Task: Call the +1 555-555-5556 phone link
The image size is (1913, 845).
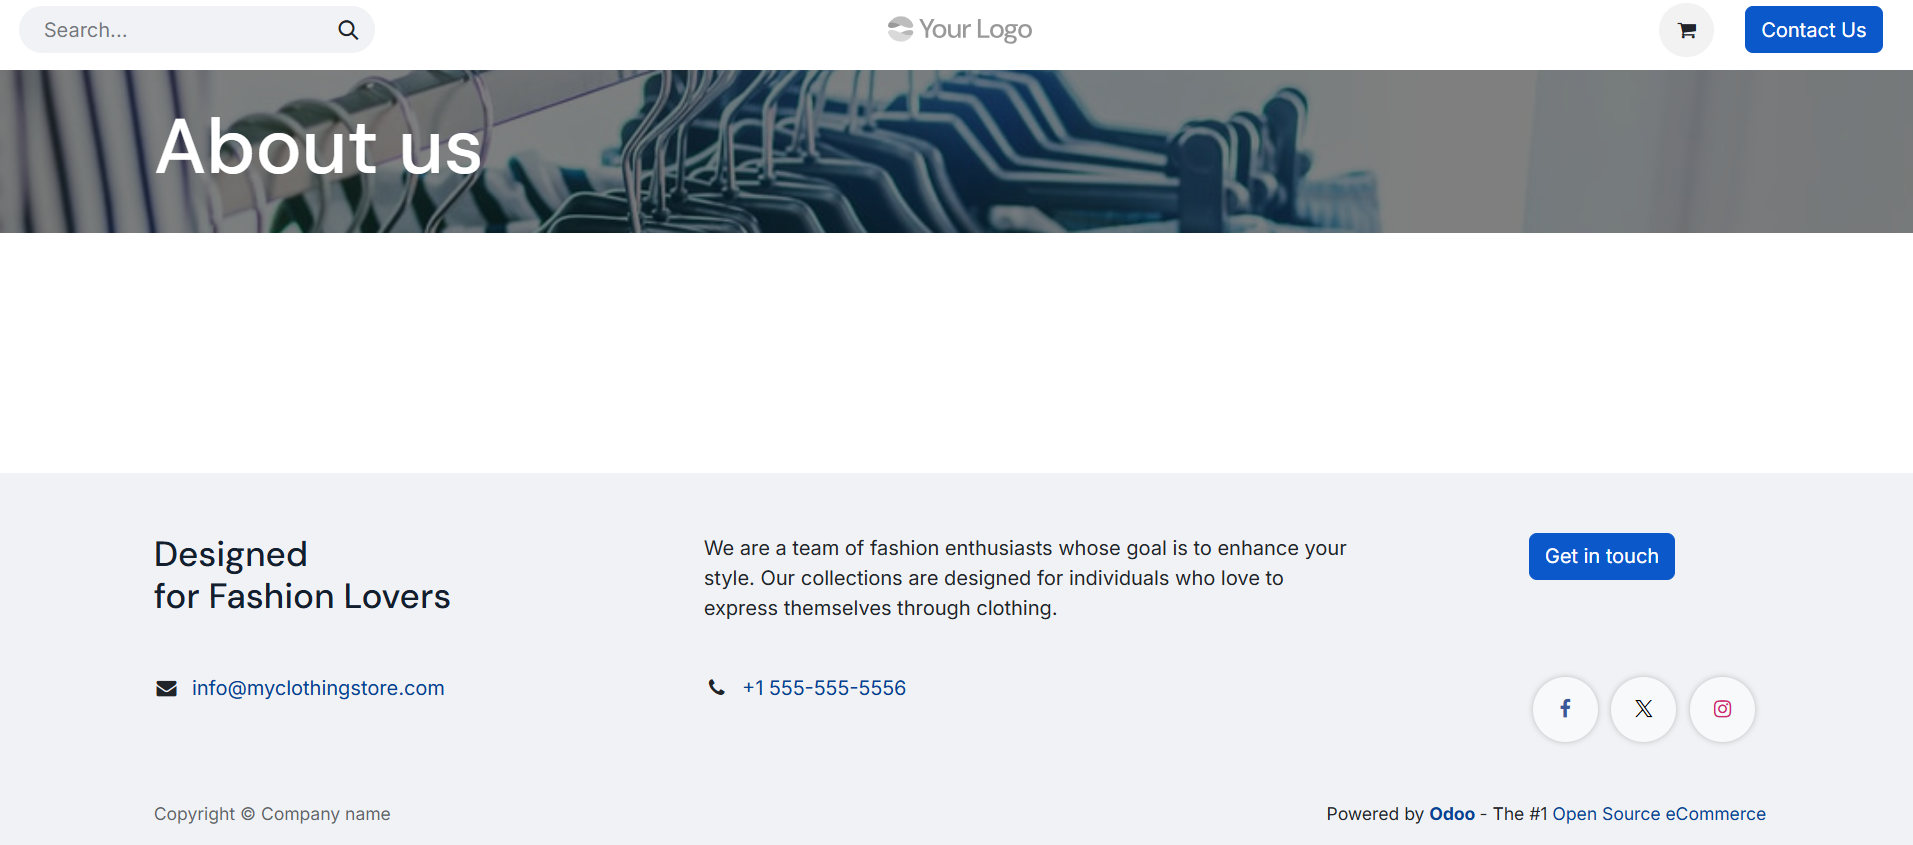Action: (824, 688)
